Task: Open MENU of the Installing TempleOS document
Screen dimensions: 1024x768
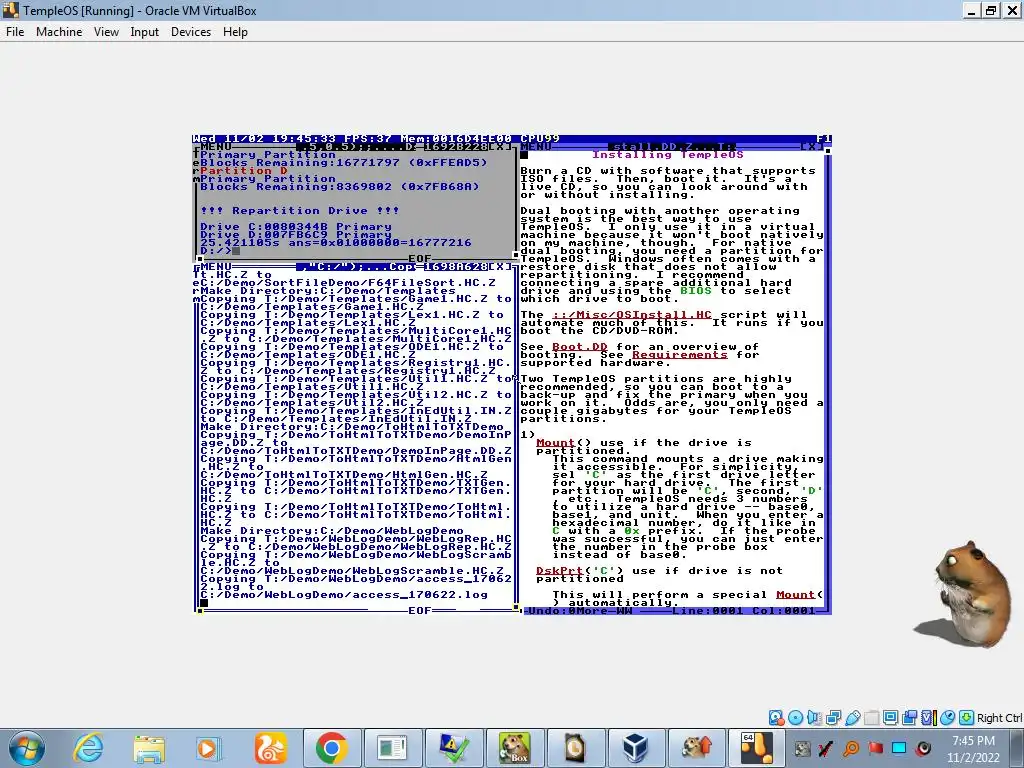Action: tap(536, 146)
